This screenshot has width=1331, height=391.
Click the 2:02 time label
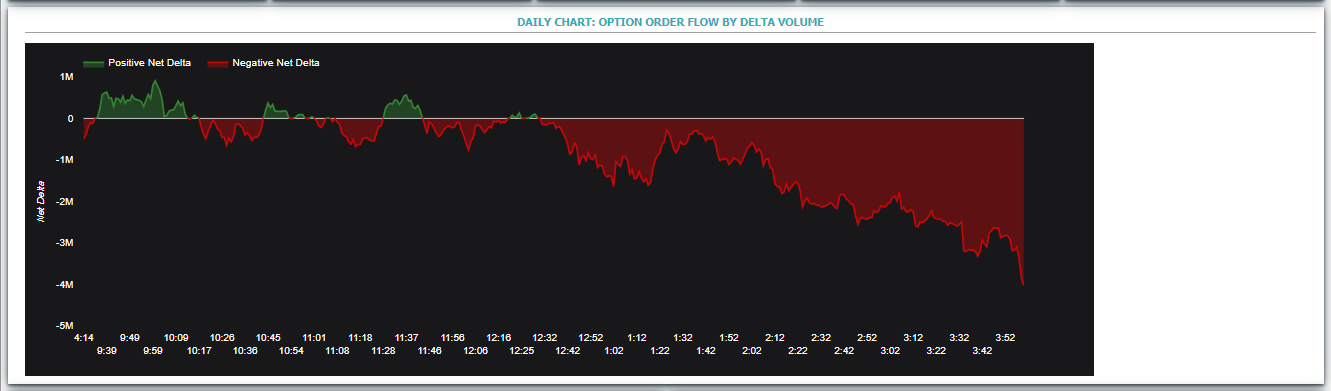[752, 351]
